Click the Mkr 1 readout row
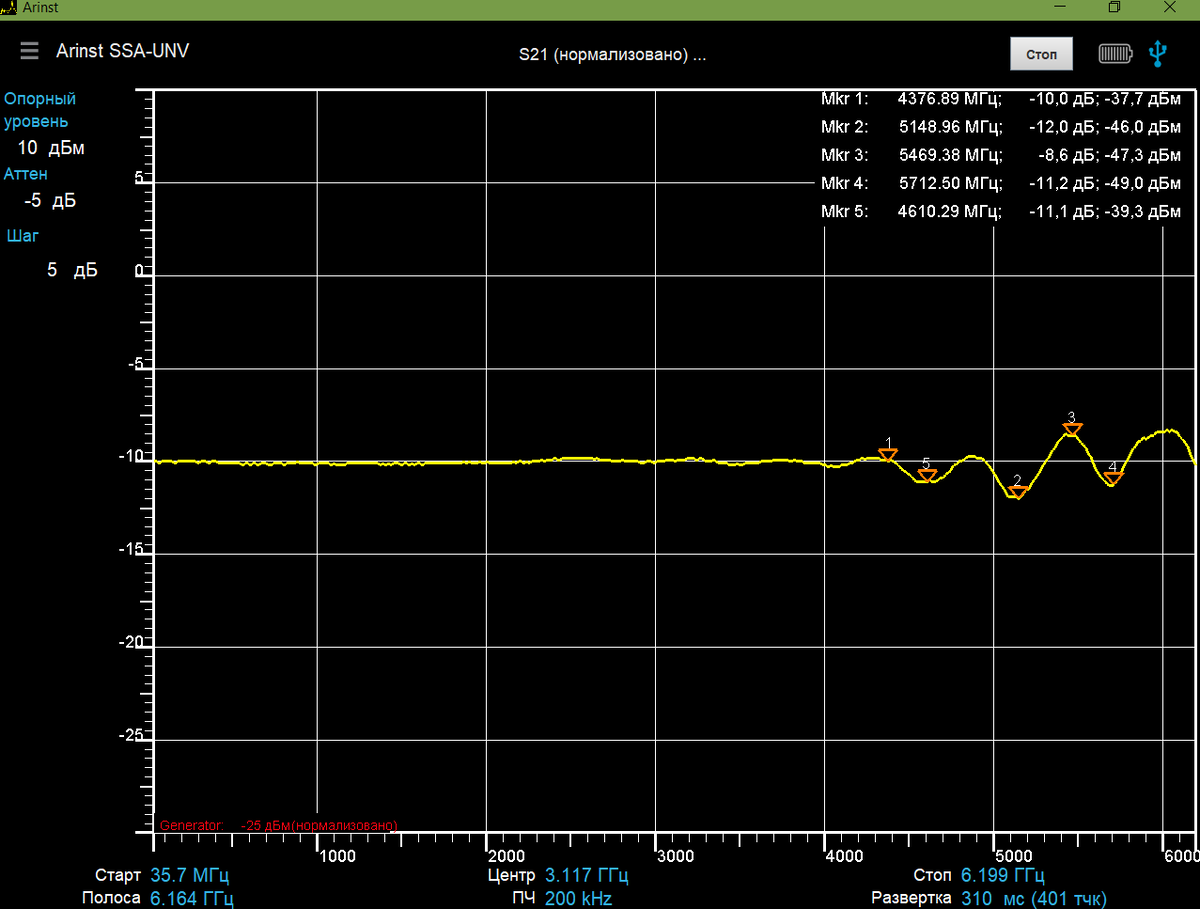The height and width of the screenshot is (909, 1200). tap(1001, 100)
